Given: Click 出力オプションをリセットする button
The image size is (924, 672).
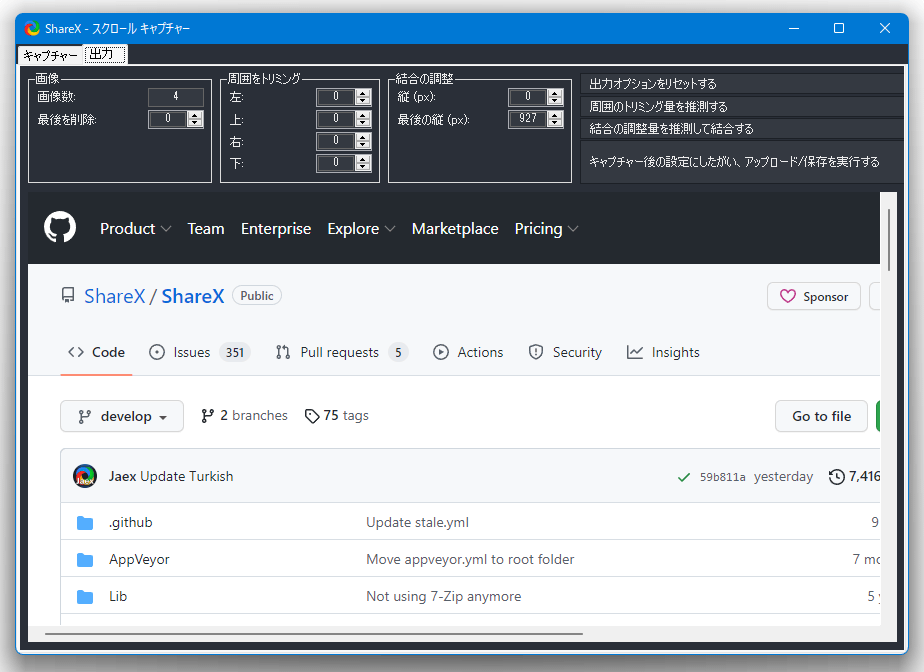Looking at the screenshot, I should 742,84.
